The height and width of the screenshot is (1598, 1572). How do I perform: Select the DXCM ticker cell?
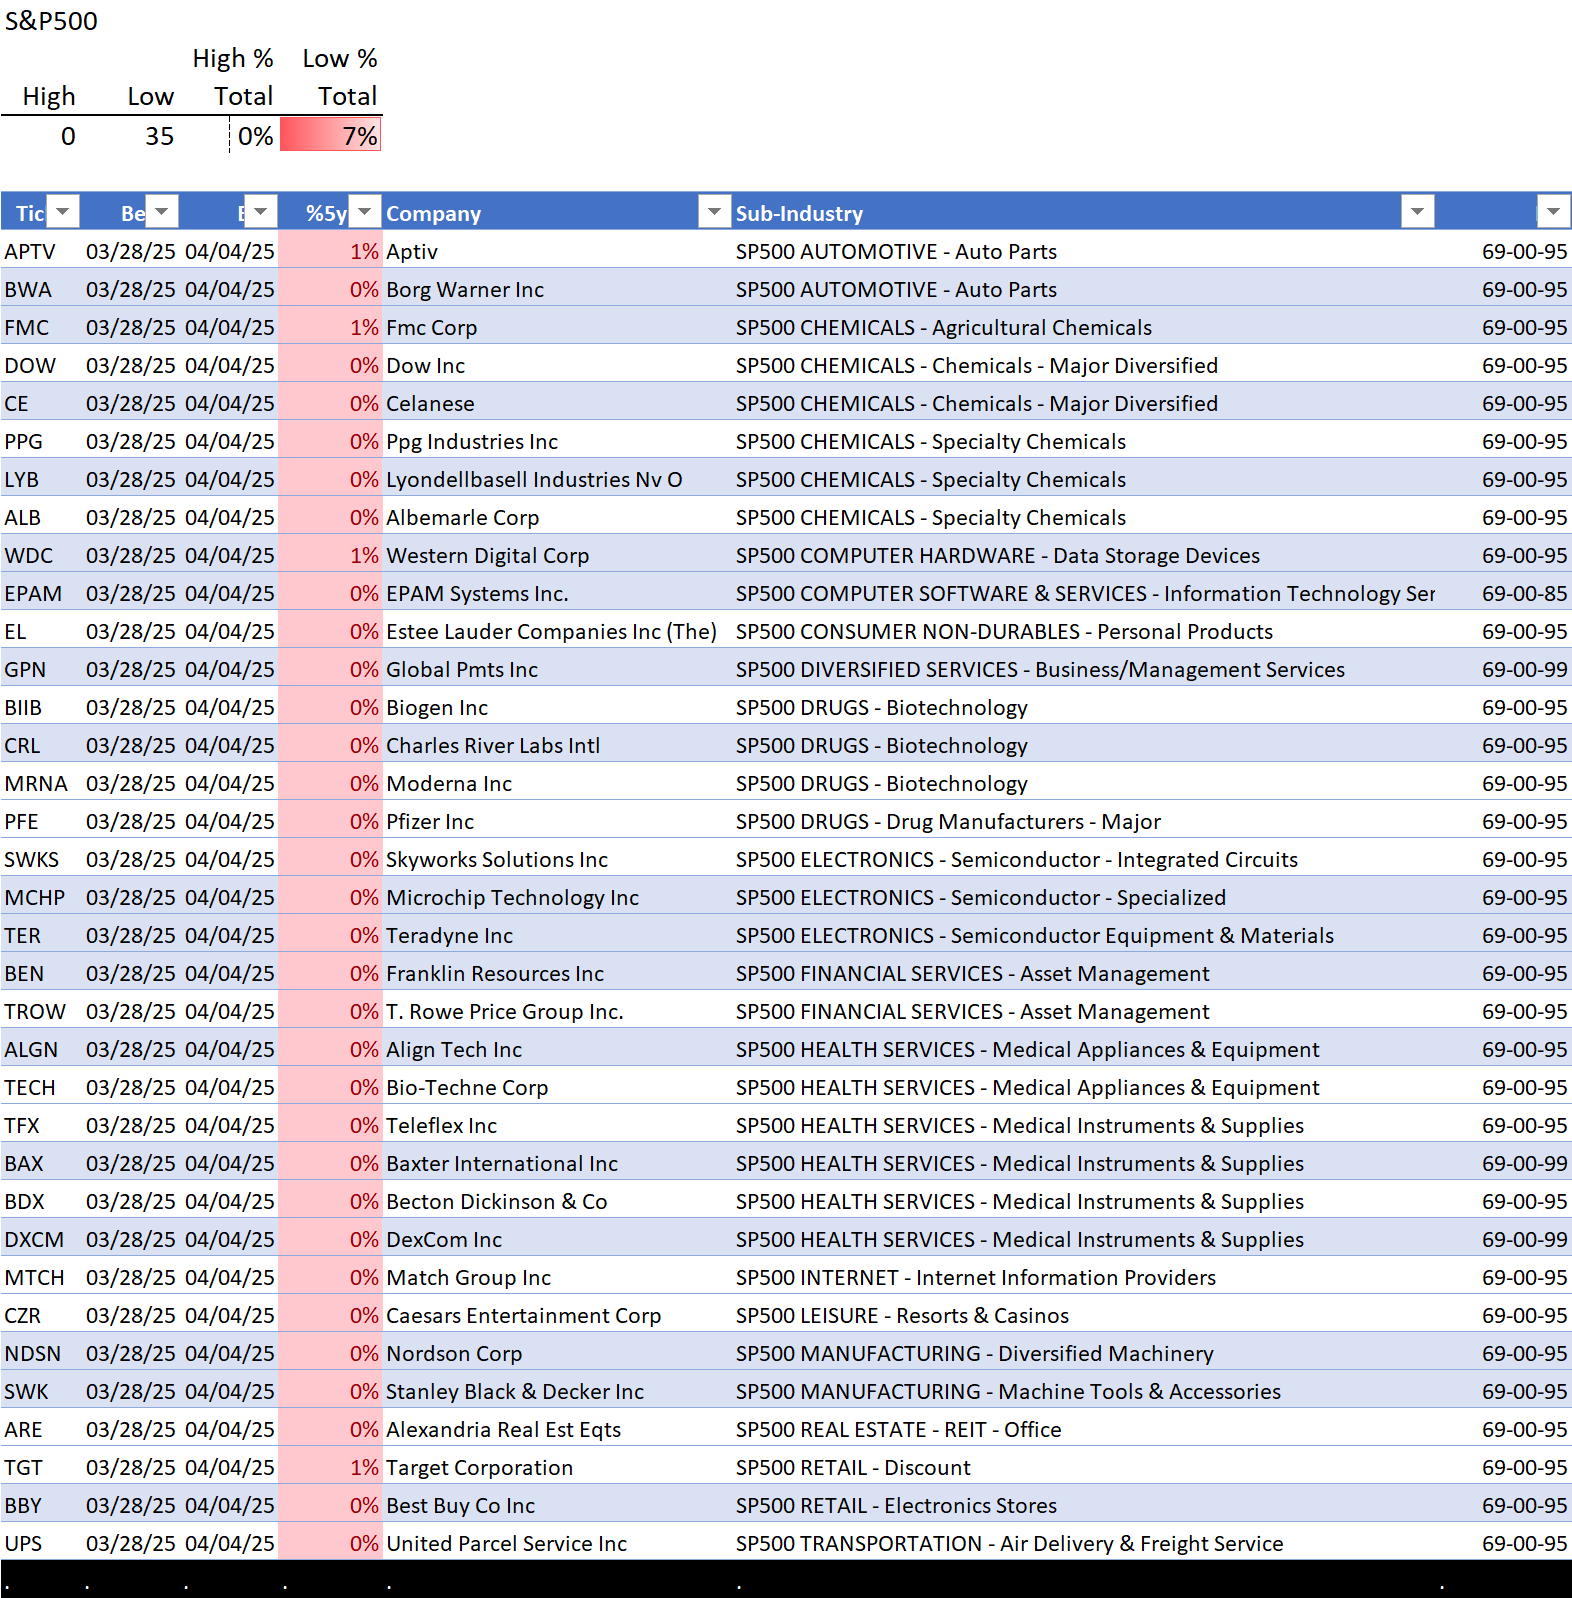(x=41, y=1239)
